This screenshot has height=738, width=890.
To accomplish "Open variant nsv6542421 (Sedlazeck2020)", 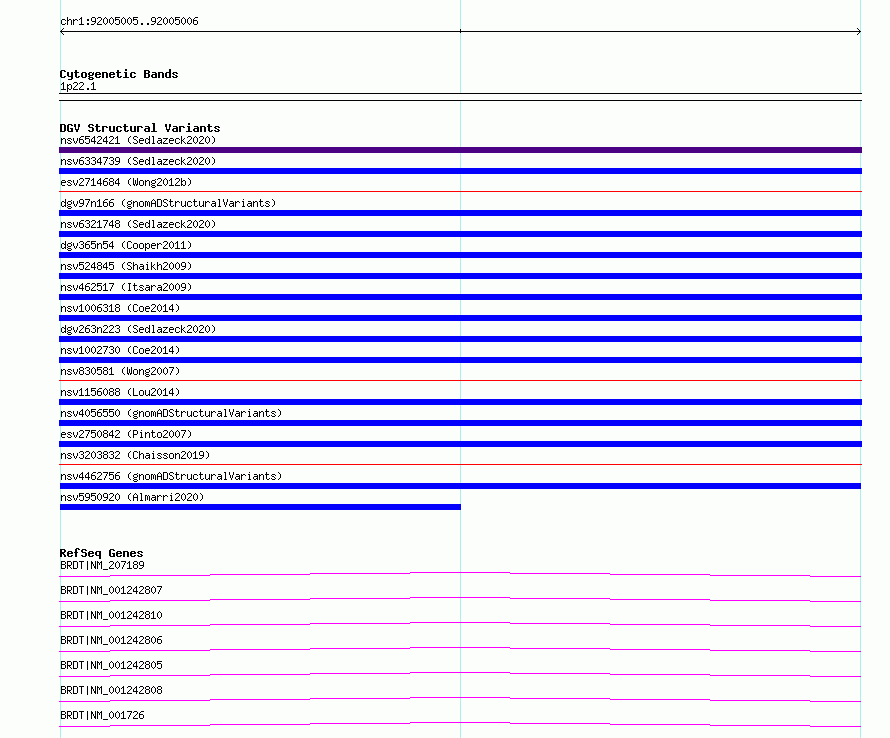I will tap(138, 140).
